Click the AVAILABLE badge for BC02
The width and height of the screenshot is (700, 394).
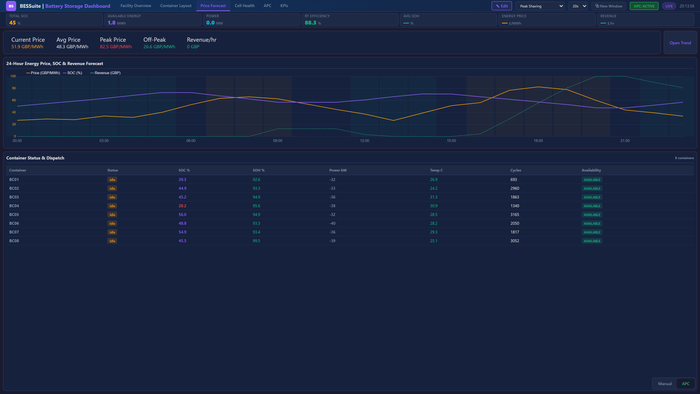tap(592, 188)
